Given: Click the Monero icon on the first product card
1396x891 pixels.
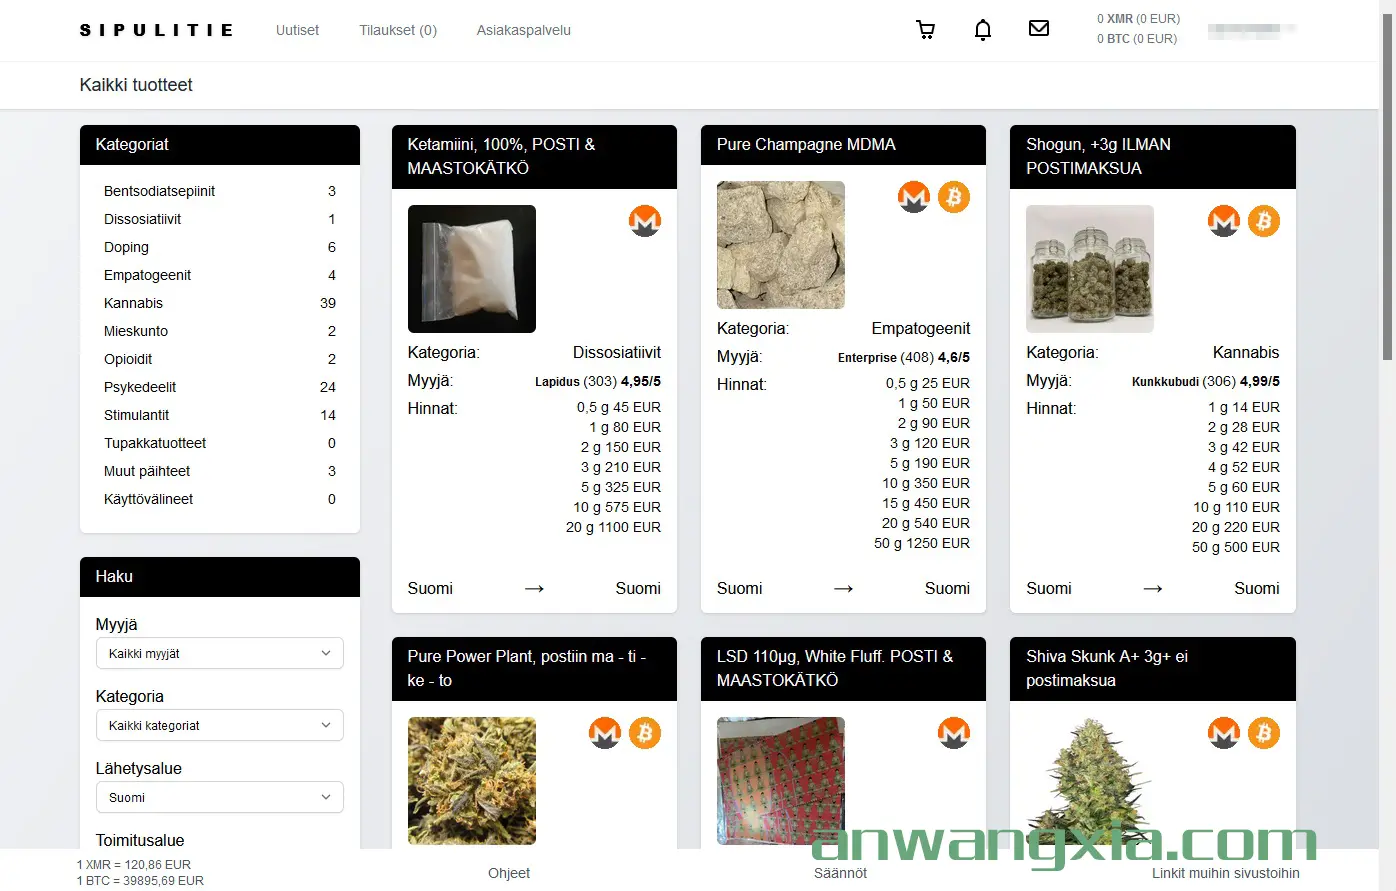Looking at the screenshot, I should (645, 221).
